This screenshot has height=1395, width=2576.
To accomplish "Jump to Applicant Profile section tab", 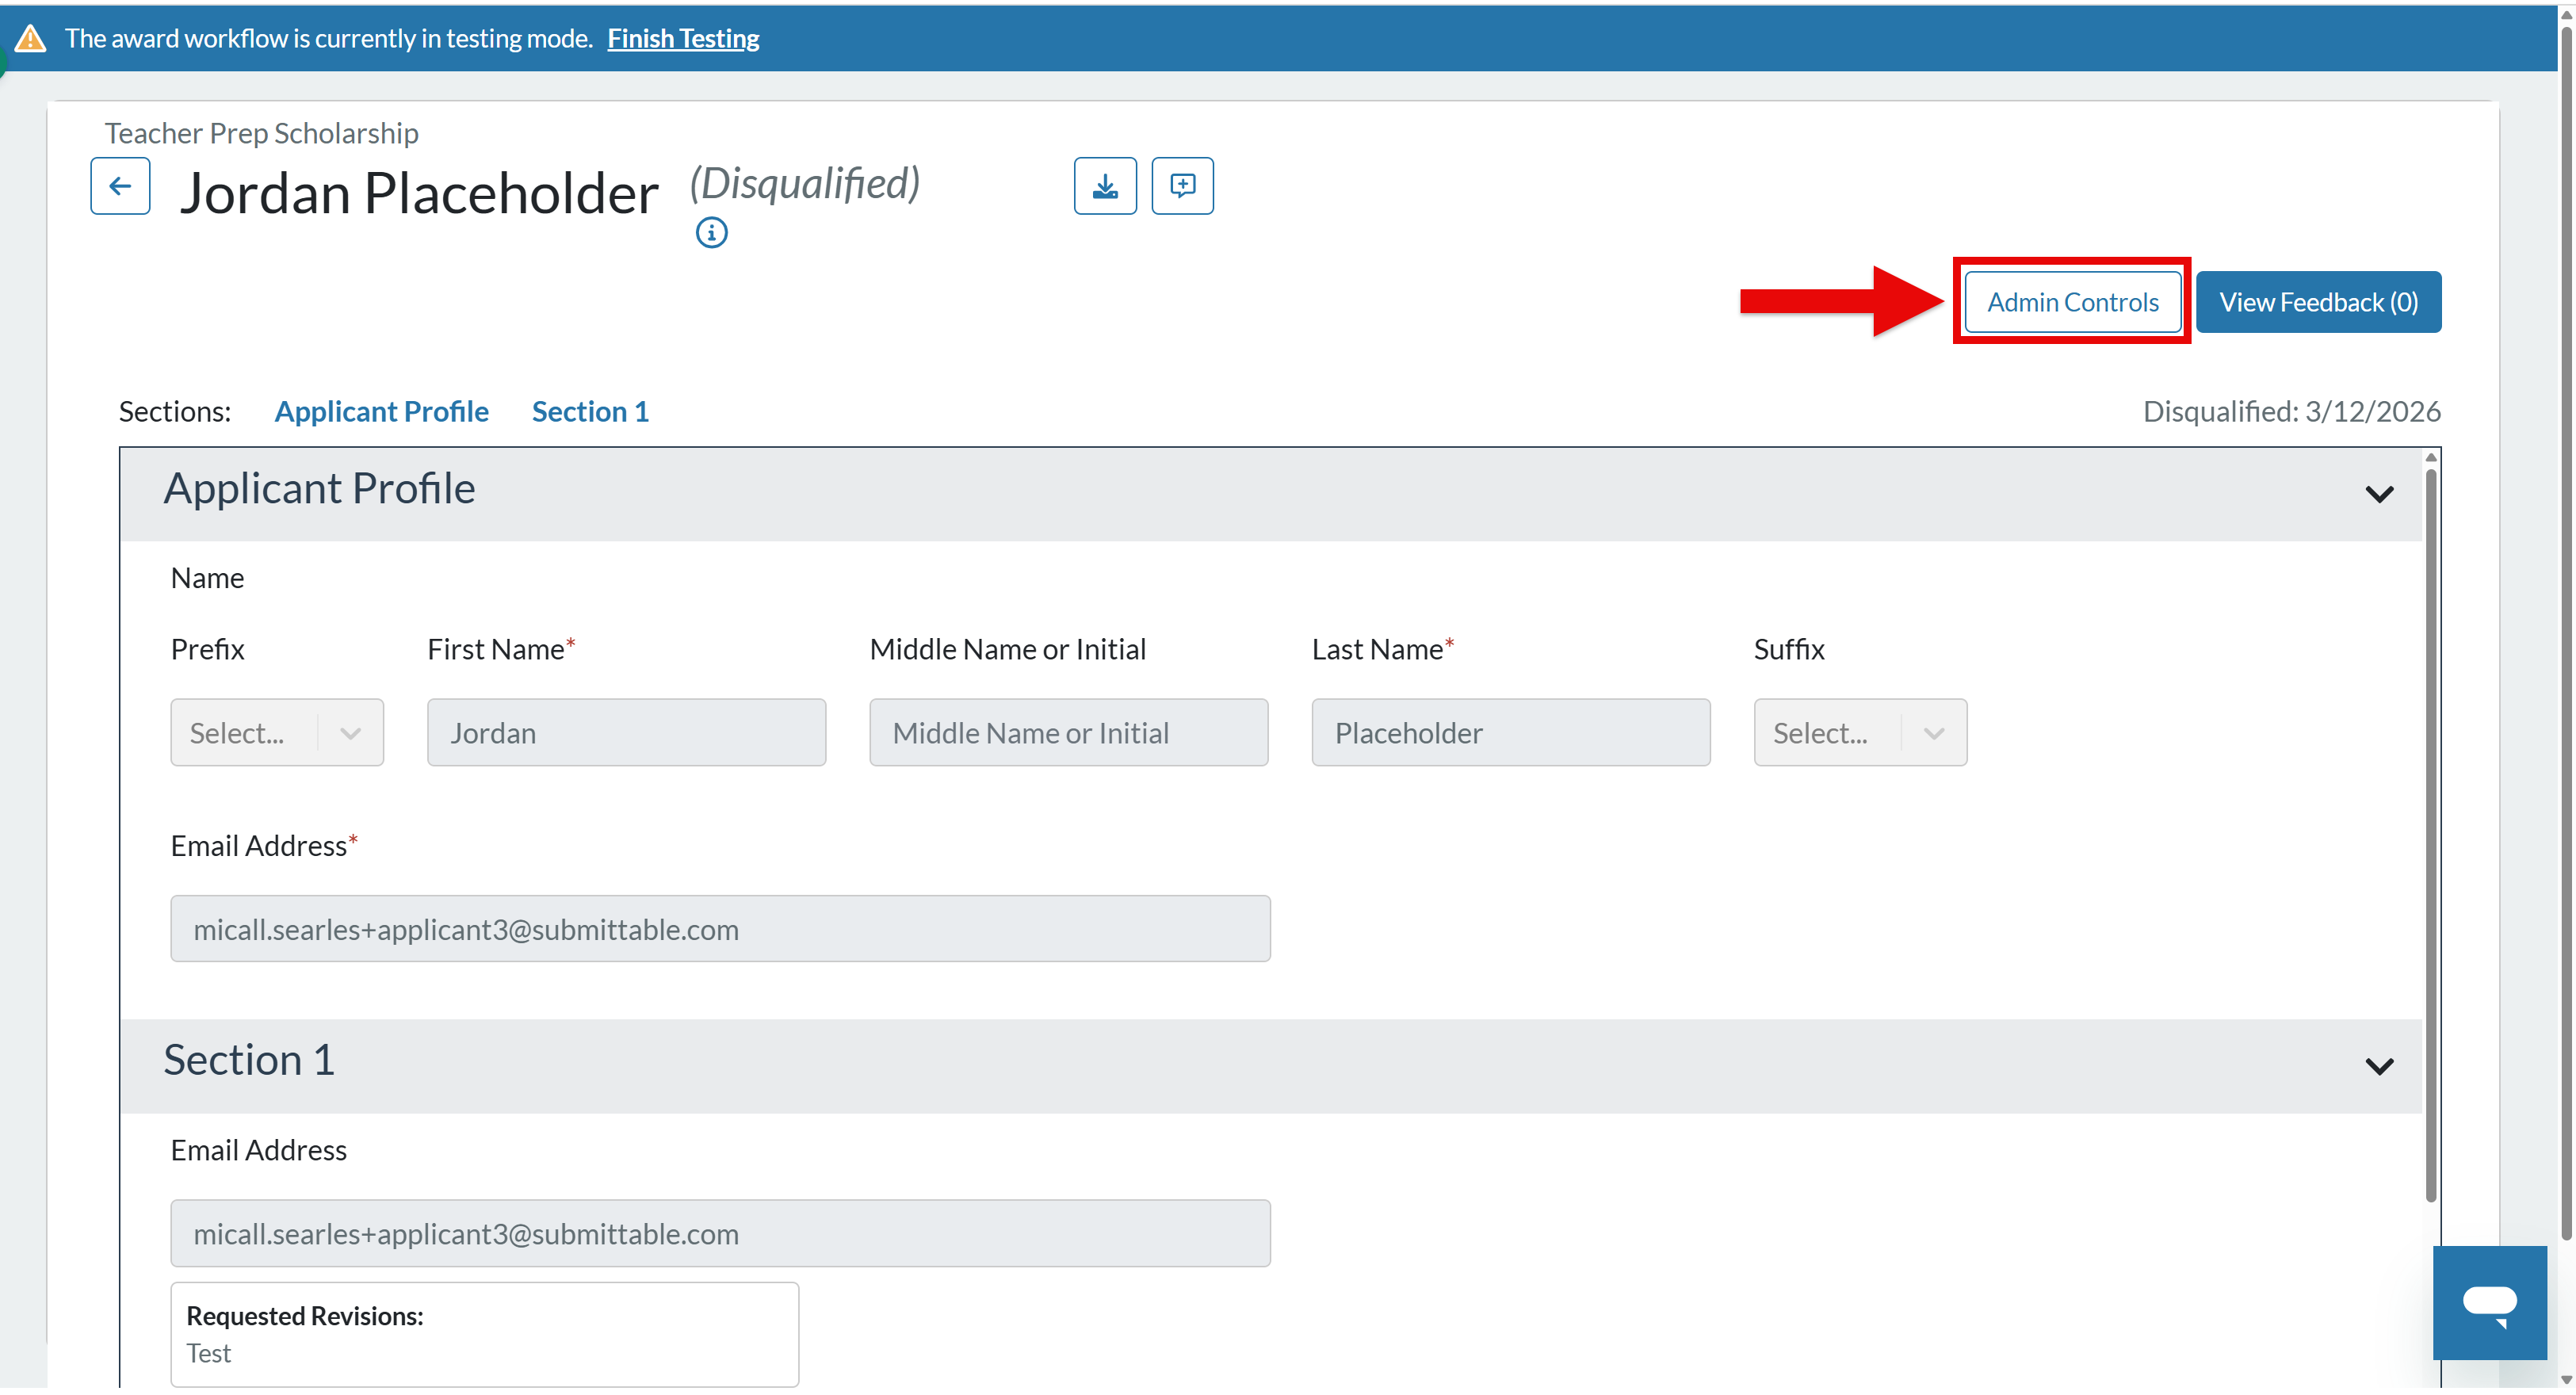I will [381, 412].
